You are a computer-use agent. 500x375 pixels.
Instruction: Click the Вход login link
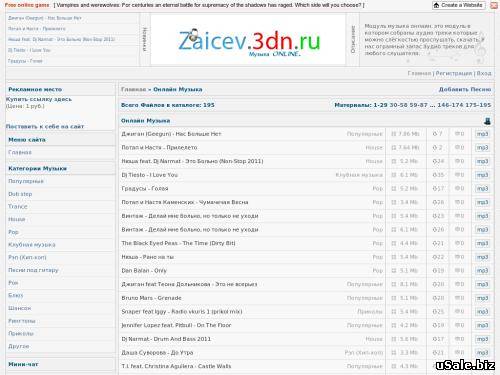click(484, 73)
